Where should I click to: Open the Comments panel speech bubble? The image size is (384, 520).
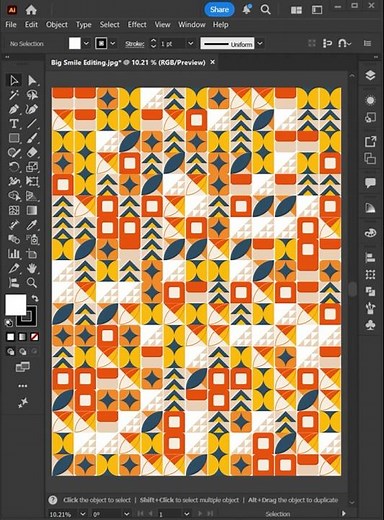coord(370,183)
